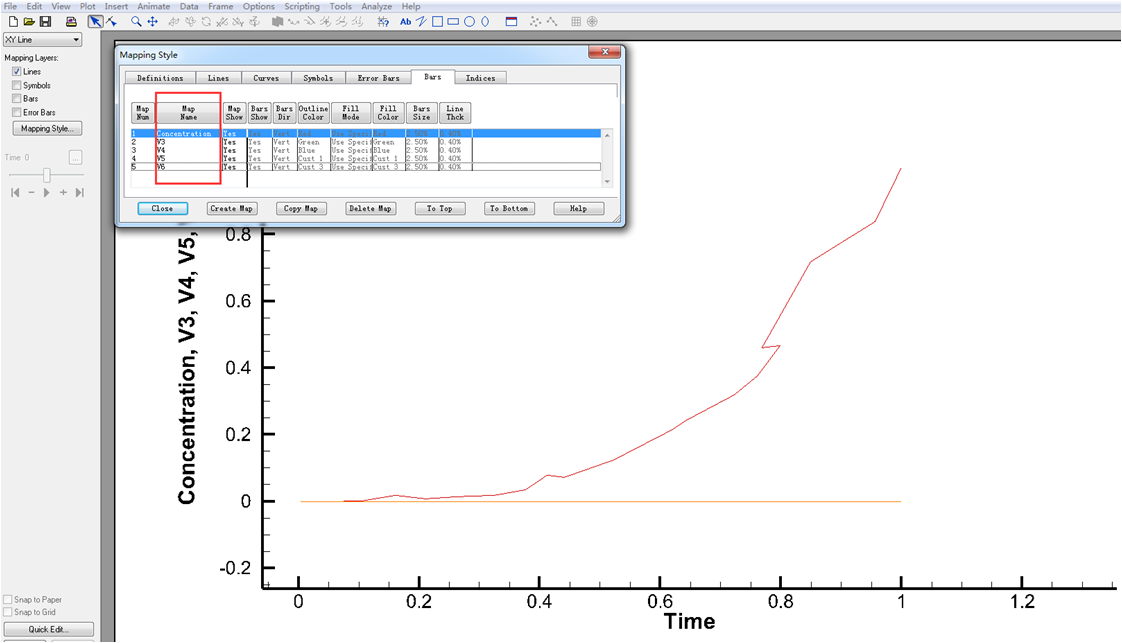Click the Create Frame tool icon

511,21
